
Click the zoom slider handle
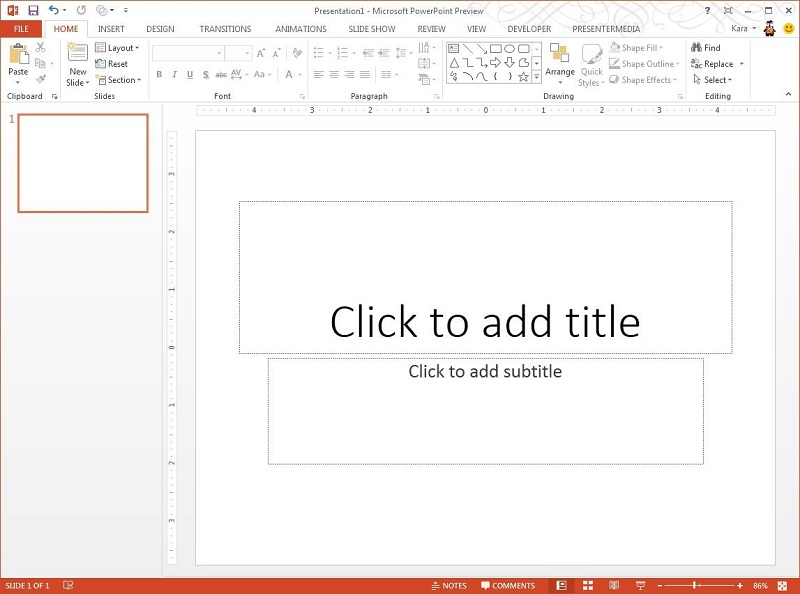pos(694,585)
